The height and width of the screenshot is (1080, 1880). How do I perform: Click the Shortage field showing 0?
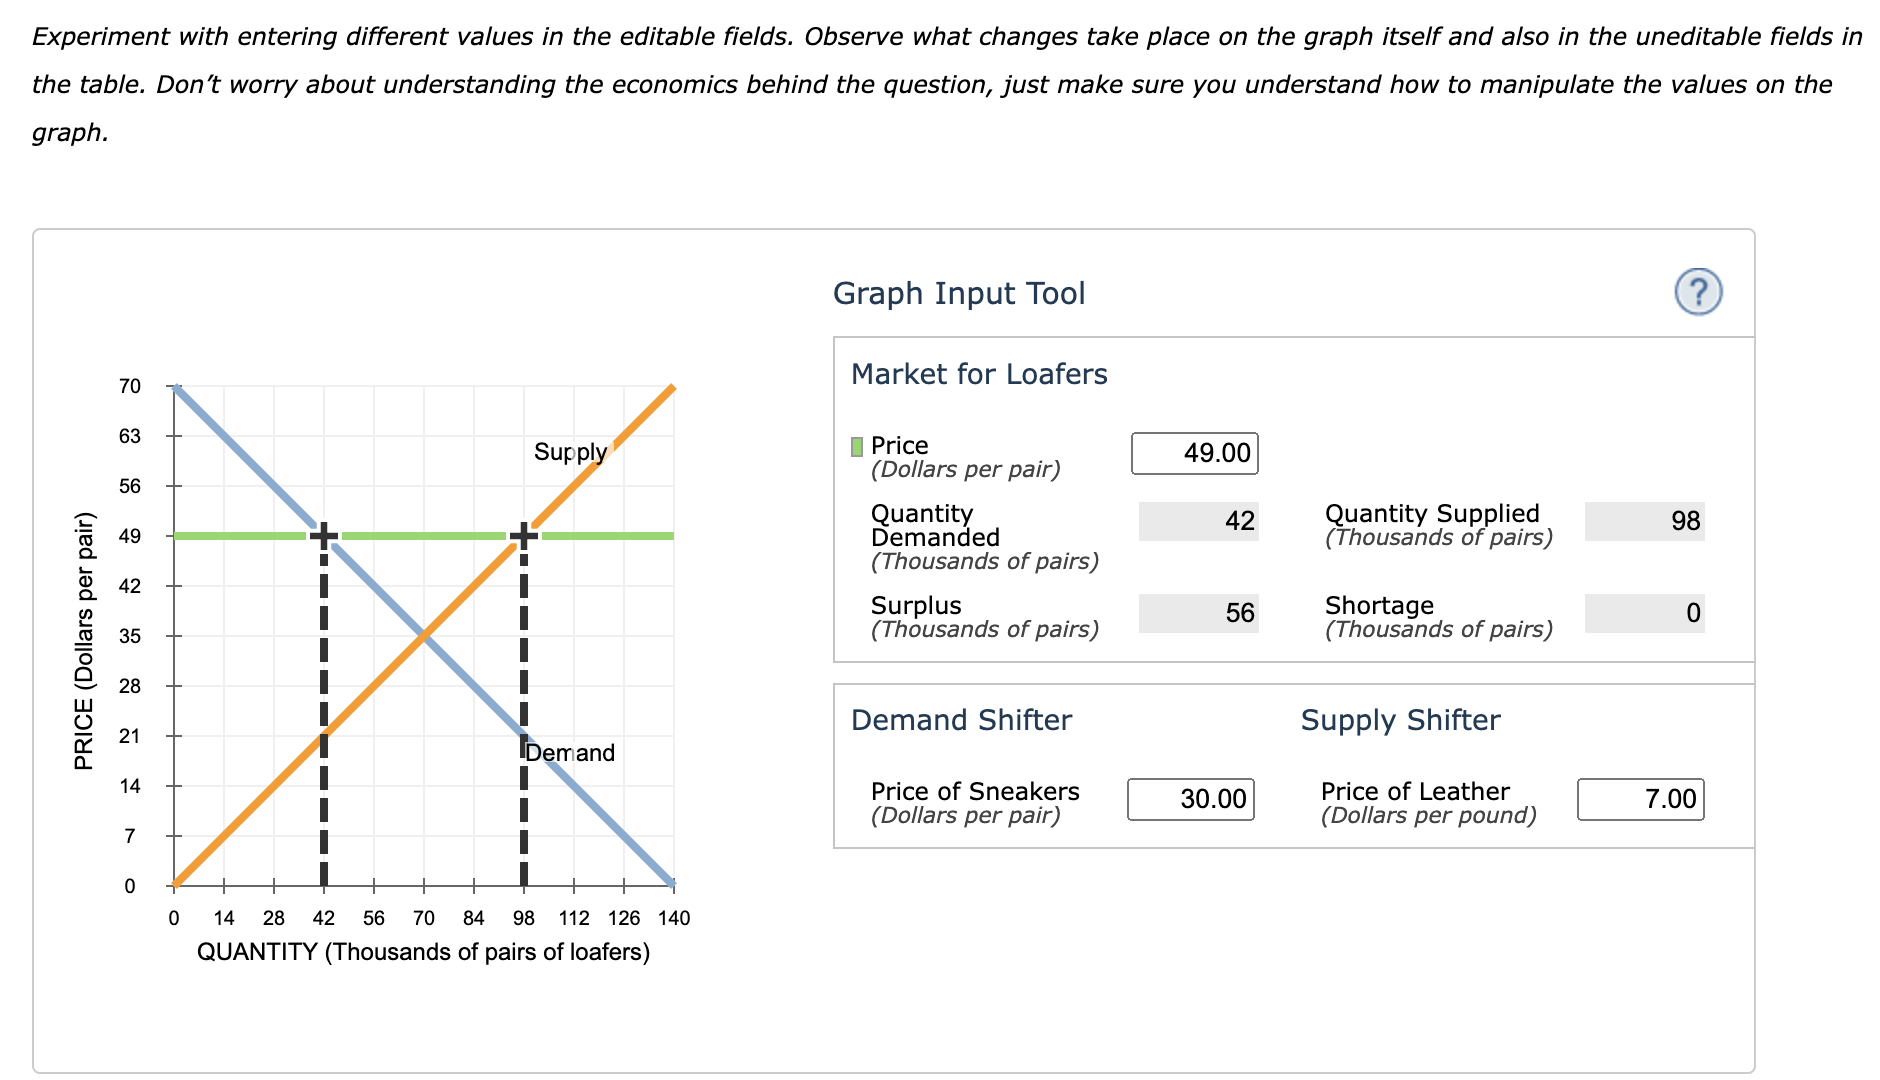[1643, 613]
